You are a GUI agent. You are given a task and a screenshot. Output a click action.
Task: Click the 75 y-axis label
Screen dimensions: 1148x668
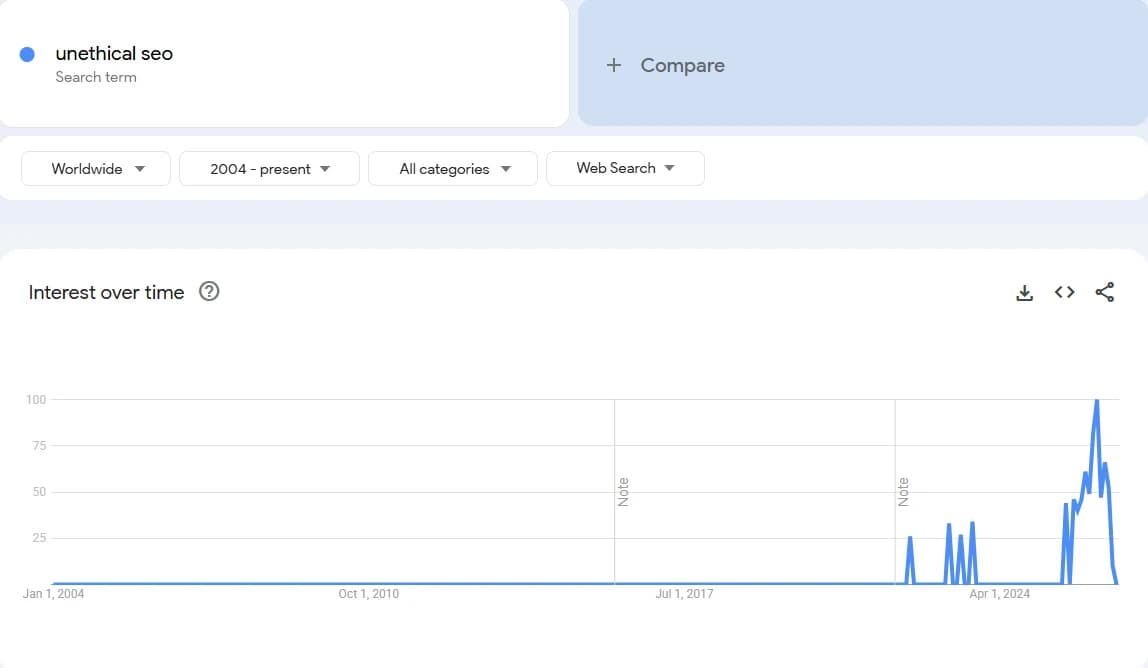click(x=40, y=445)
